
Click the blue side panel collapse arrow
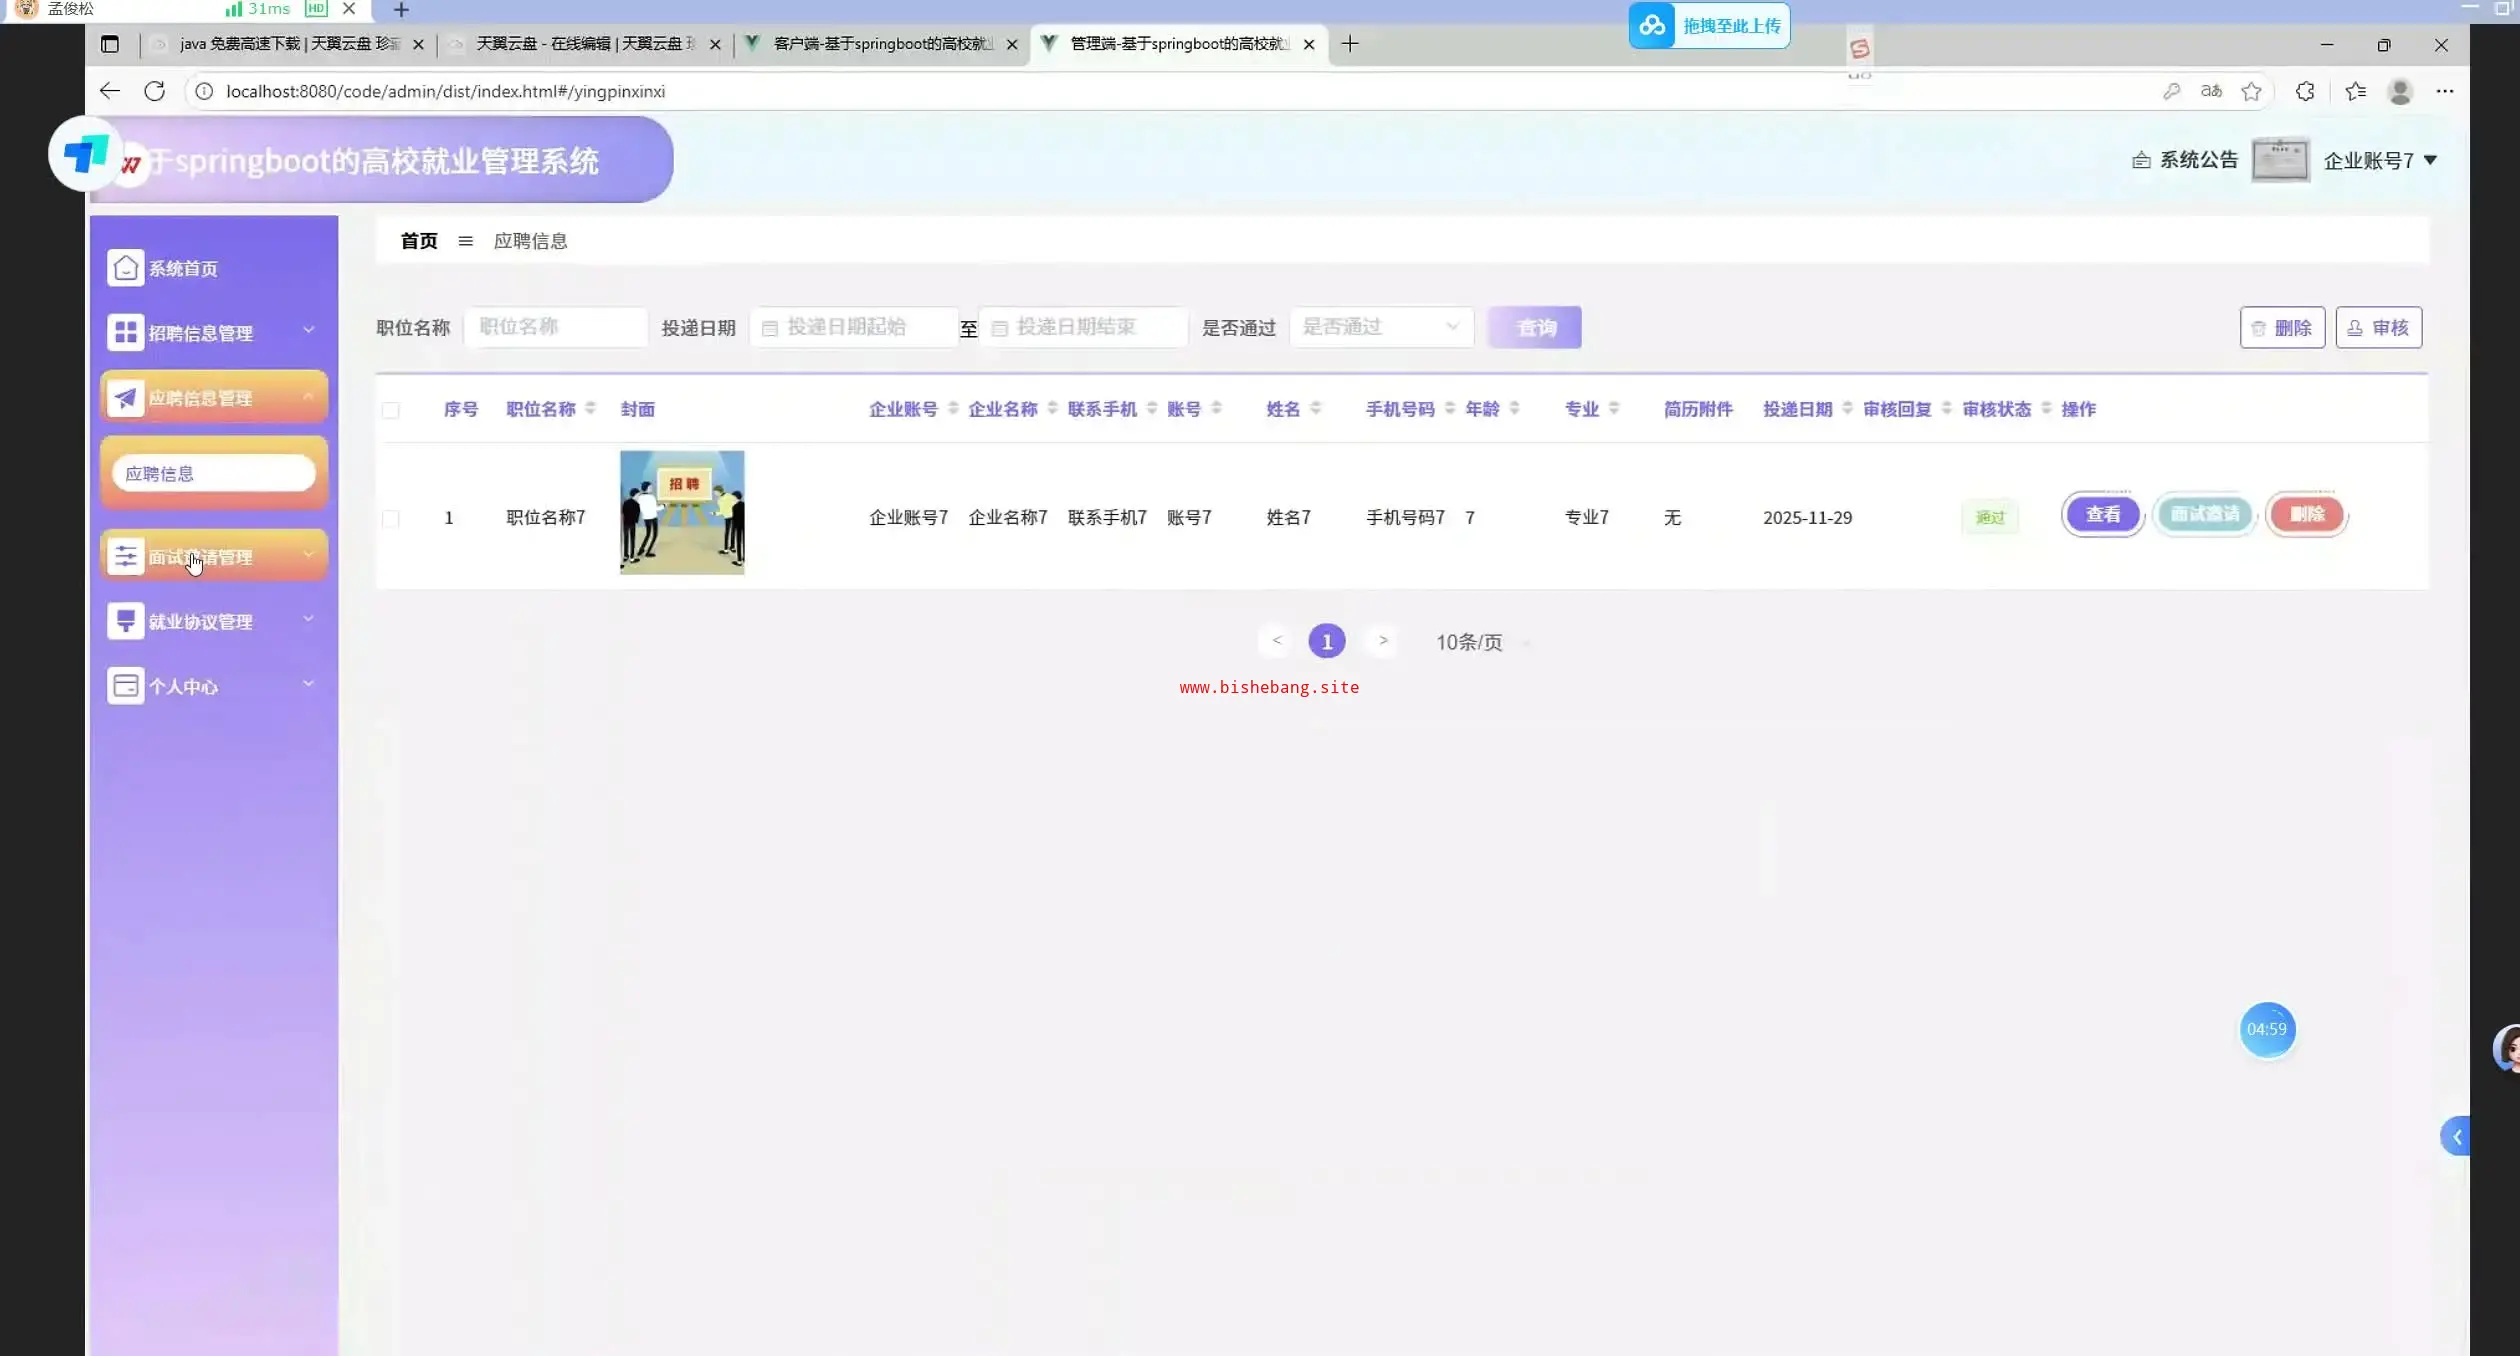point(2456,1136)
